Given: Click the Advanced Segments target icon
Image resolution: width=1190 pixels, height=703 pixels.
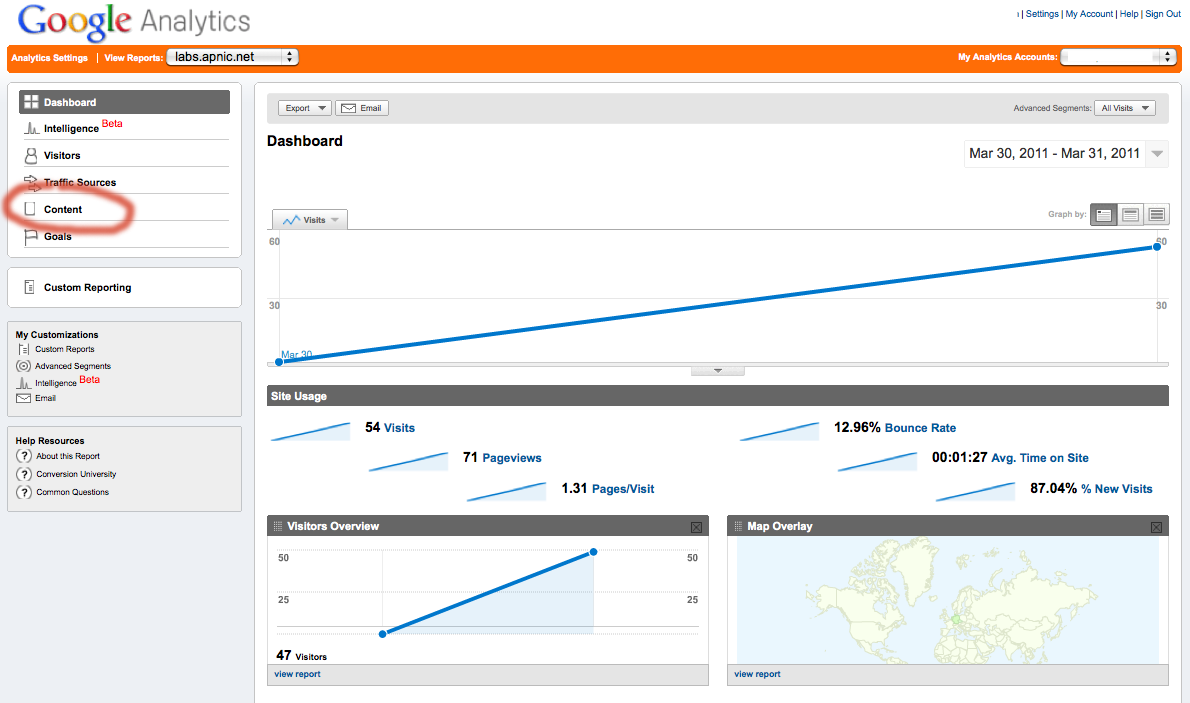Looking at the screenshot, I should pyautogui.click(x=24, y=366).
